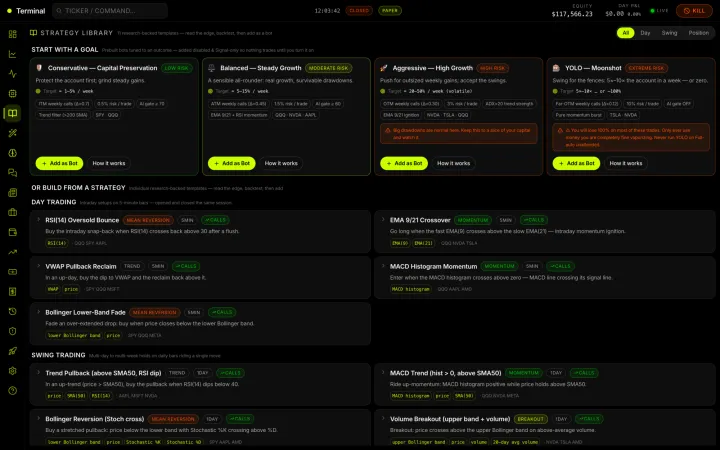Select the strategy library book icon in sidebar

[12, 113]
